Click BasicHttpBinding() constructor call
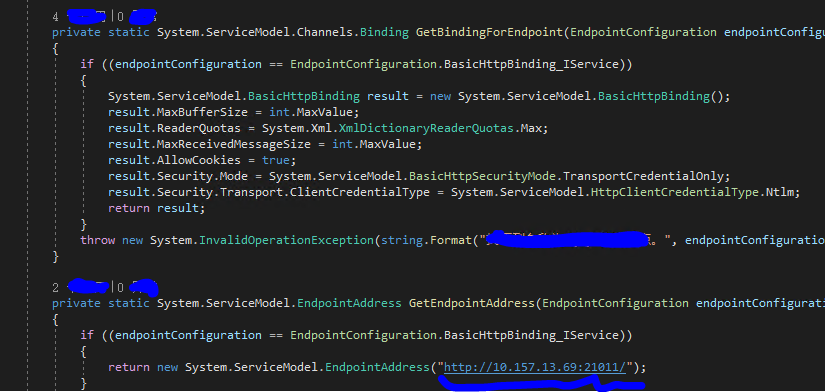Viewport: 825px width, 392px height. [x=661, y=96]
